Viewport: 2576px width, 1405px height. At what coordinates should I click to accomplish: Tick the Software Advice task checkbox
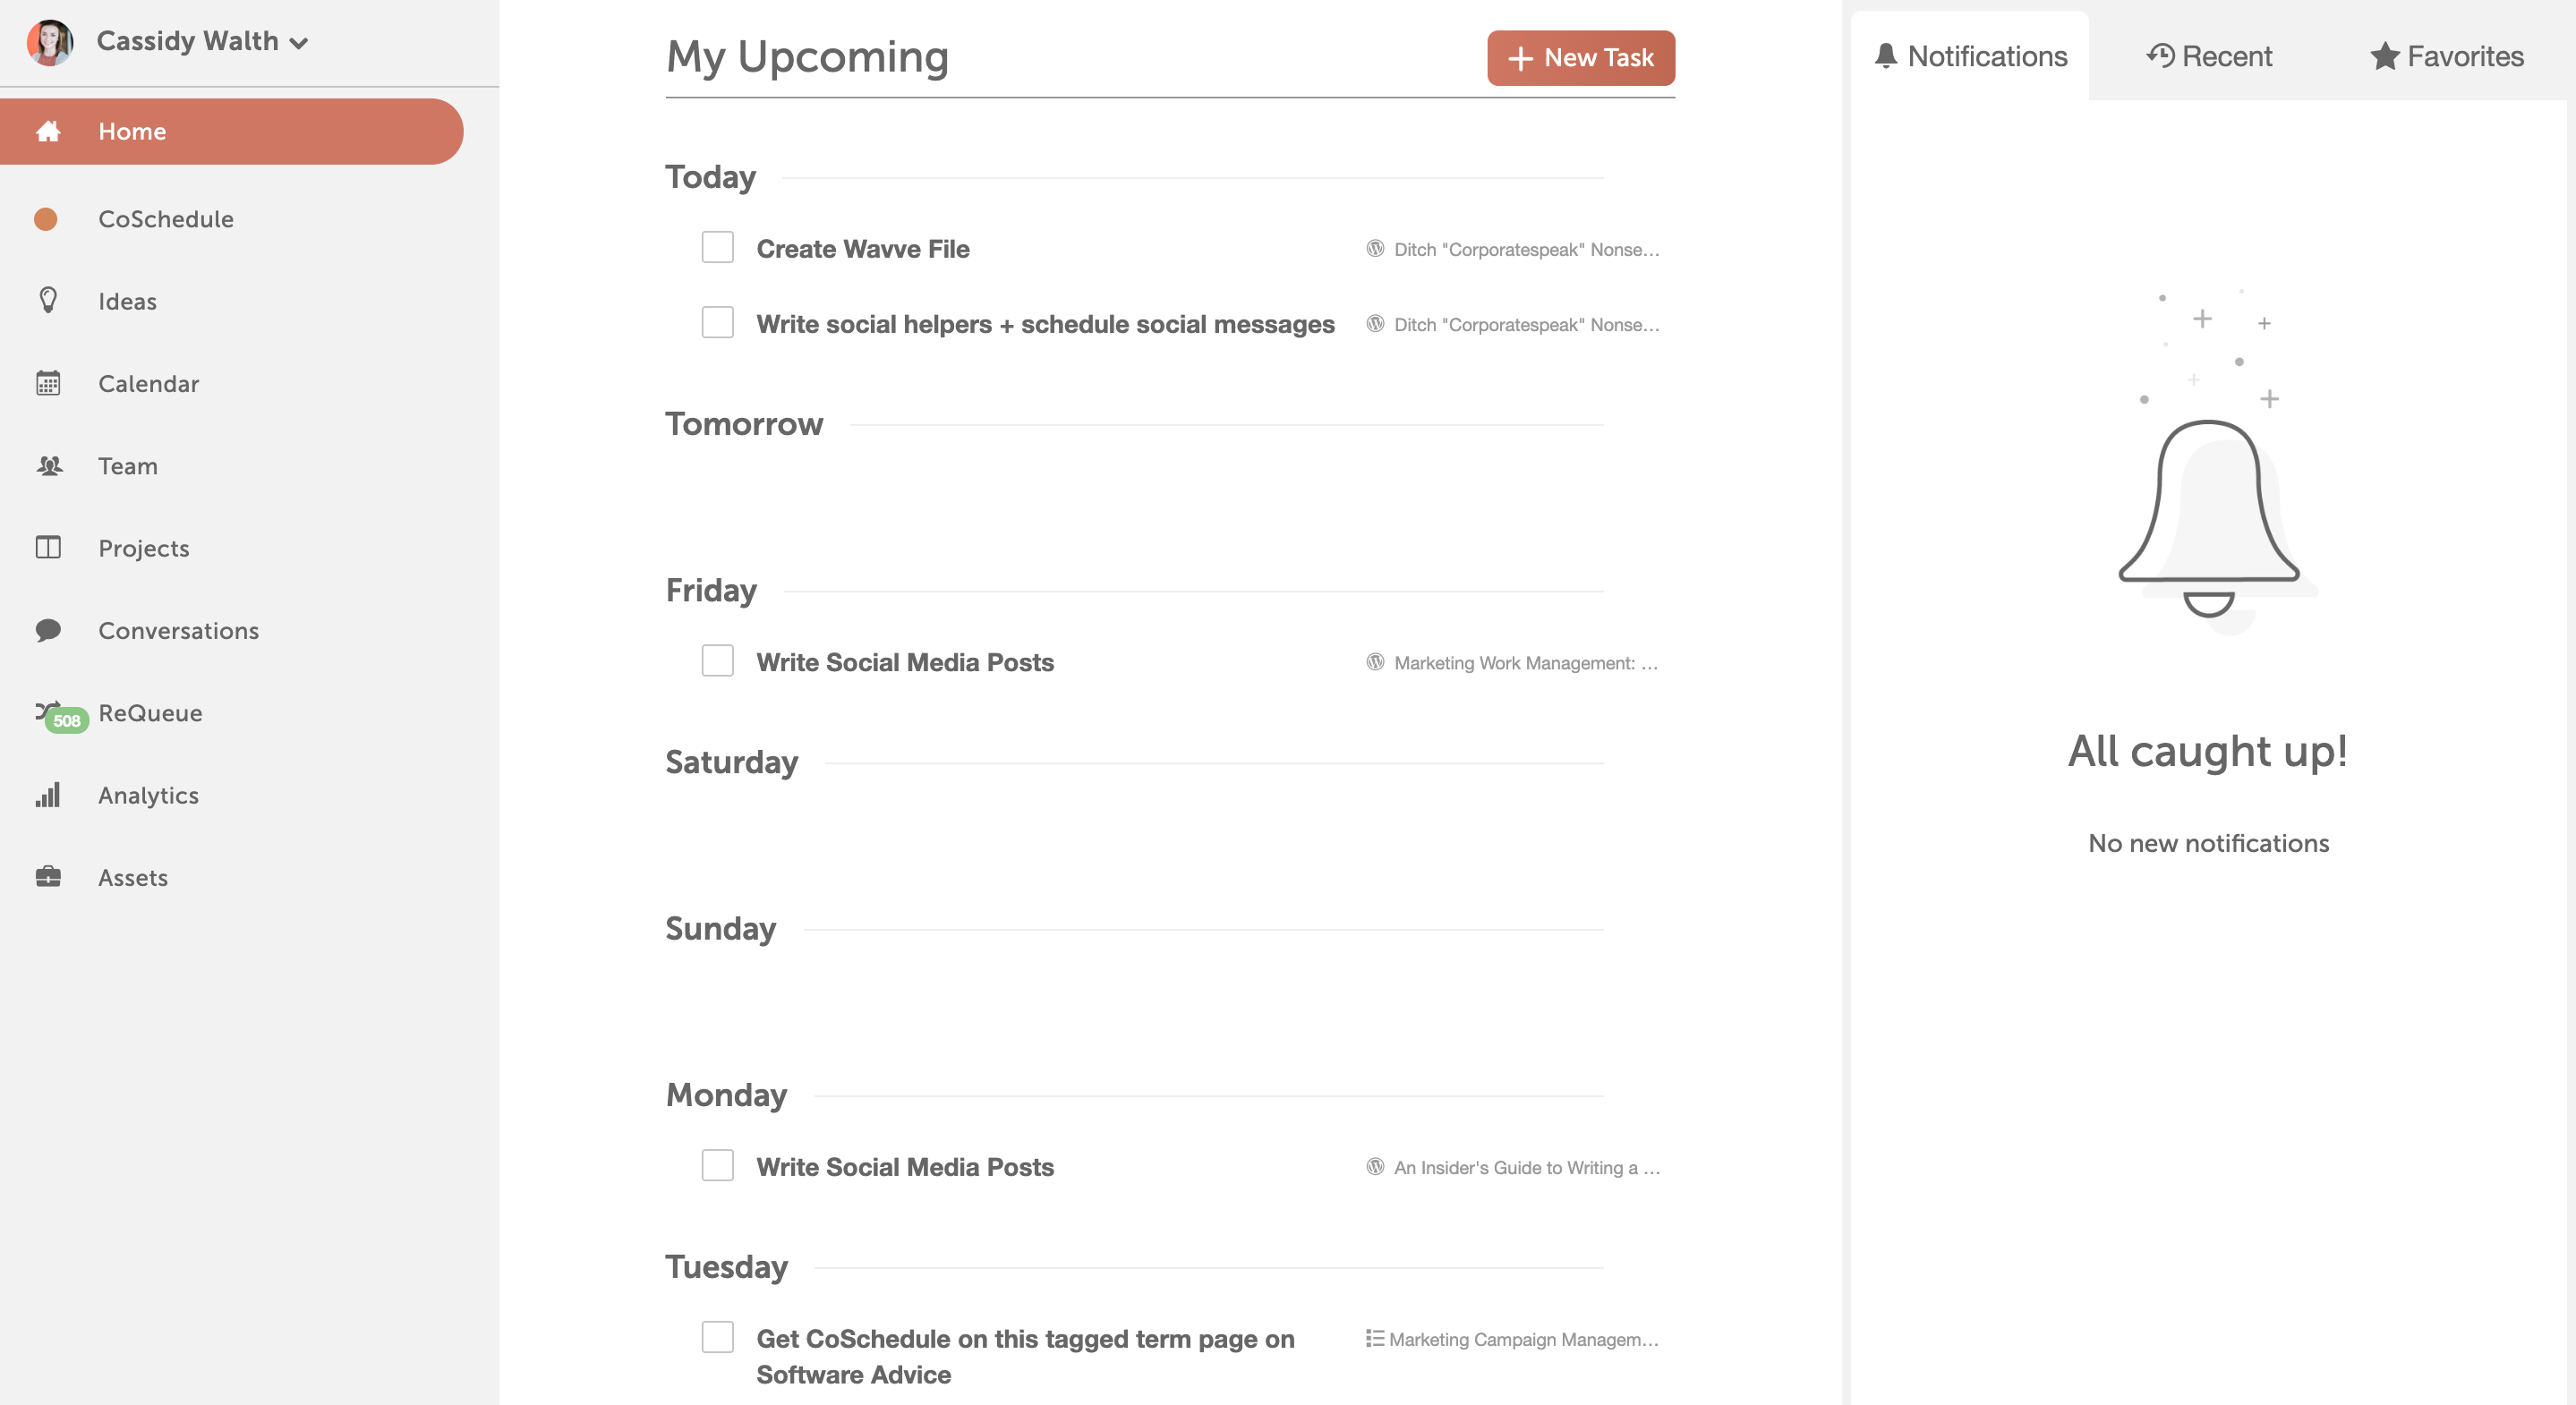tap(717, 1338)
